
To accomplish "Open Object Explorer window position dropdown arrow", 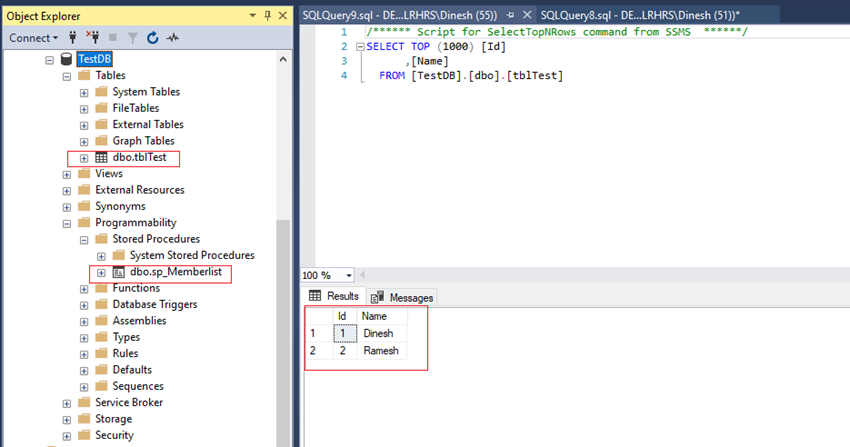I will pyautogui.click(x=253, y=16).
